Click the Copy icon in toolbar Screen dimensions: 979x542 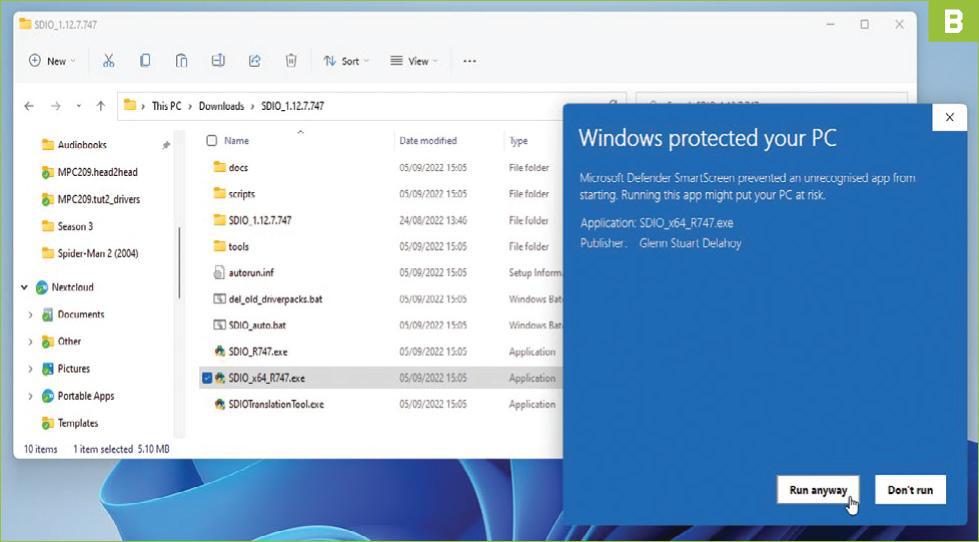[x=145, y=61]
